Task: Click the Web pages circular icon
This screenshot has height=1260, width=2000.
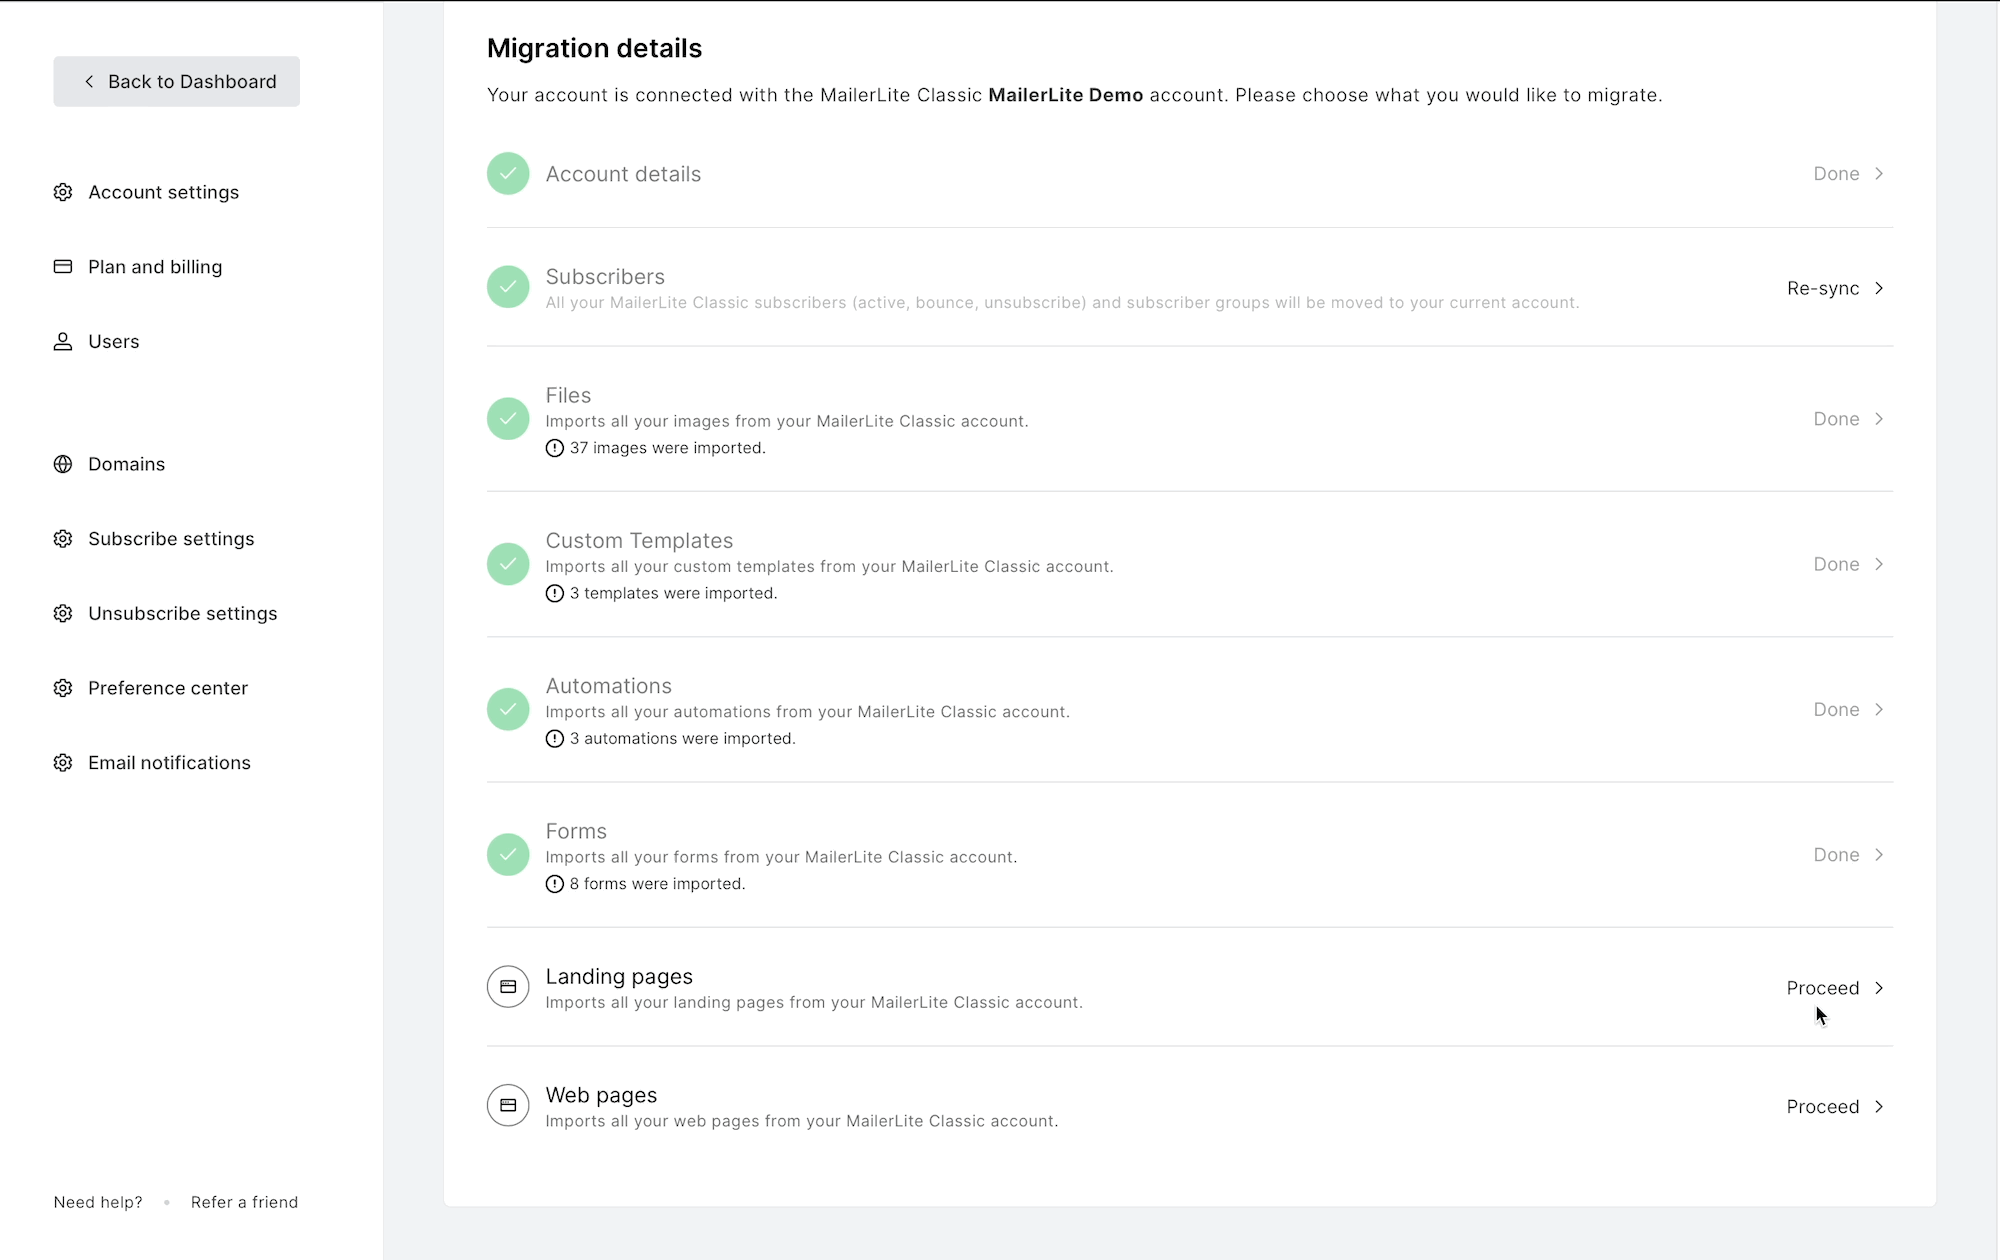Action: tap(508, 1106)
